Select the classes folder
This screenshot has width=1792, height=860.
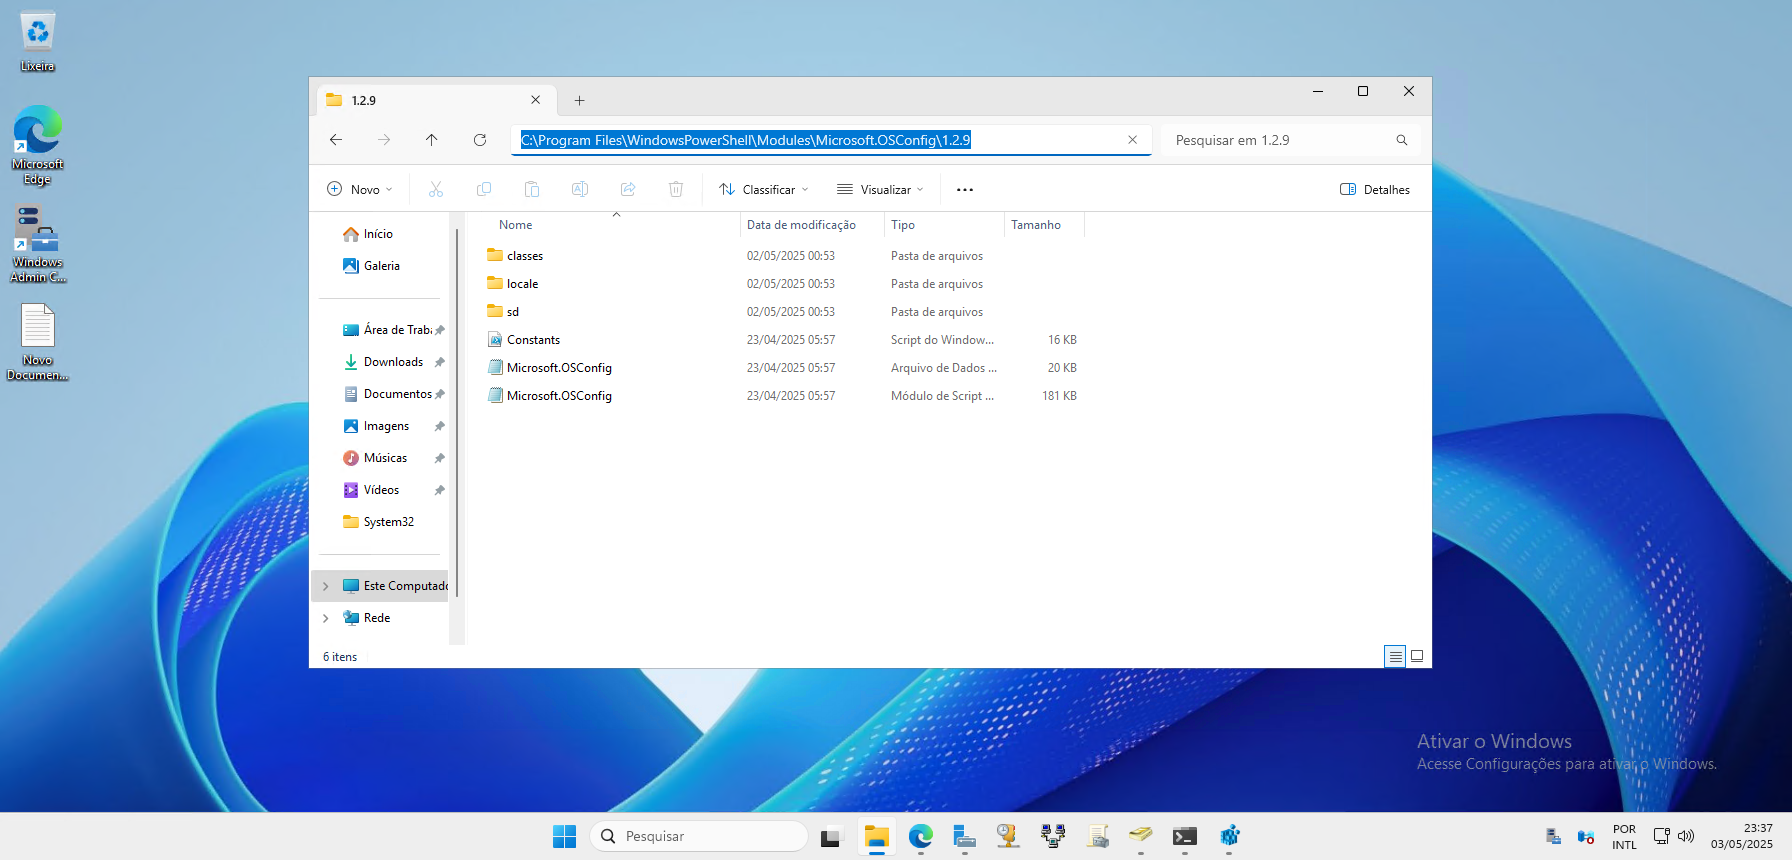pos(525,256)
